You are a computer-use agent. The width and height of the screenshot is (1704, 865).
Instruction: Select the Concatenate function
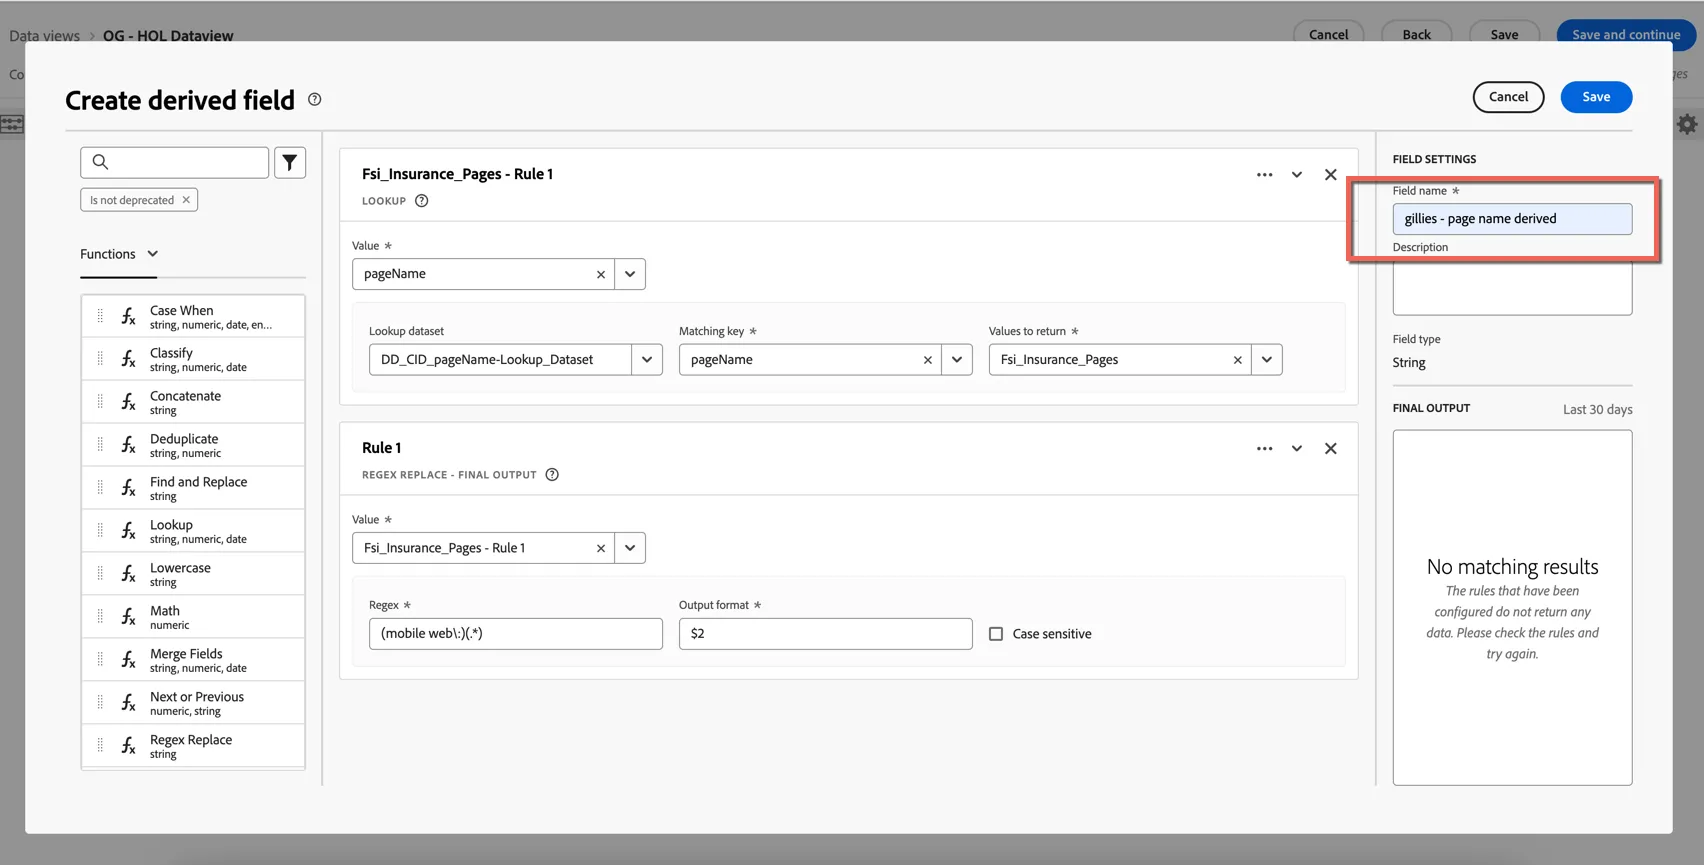193,402
